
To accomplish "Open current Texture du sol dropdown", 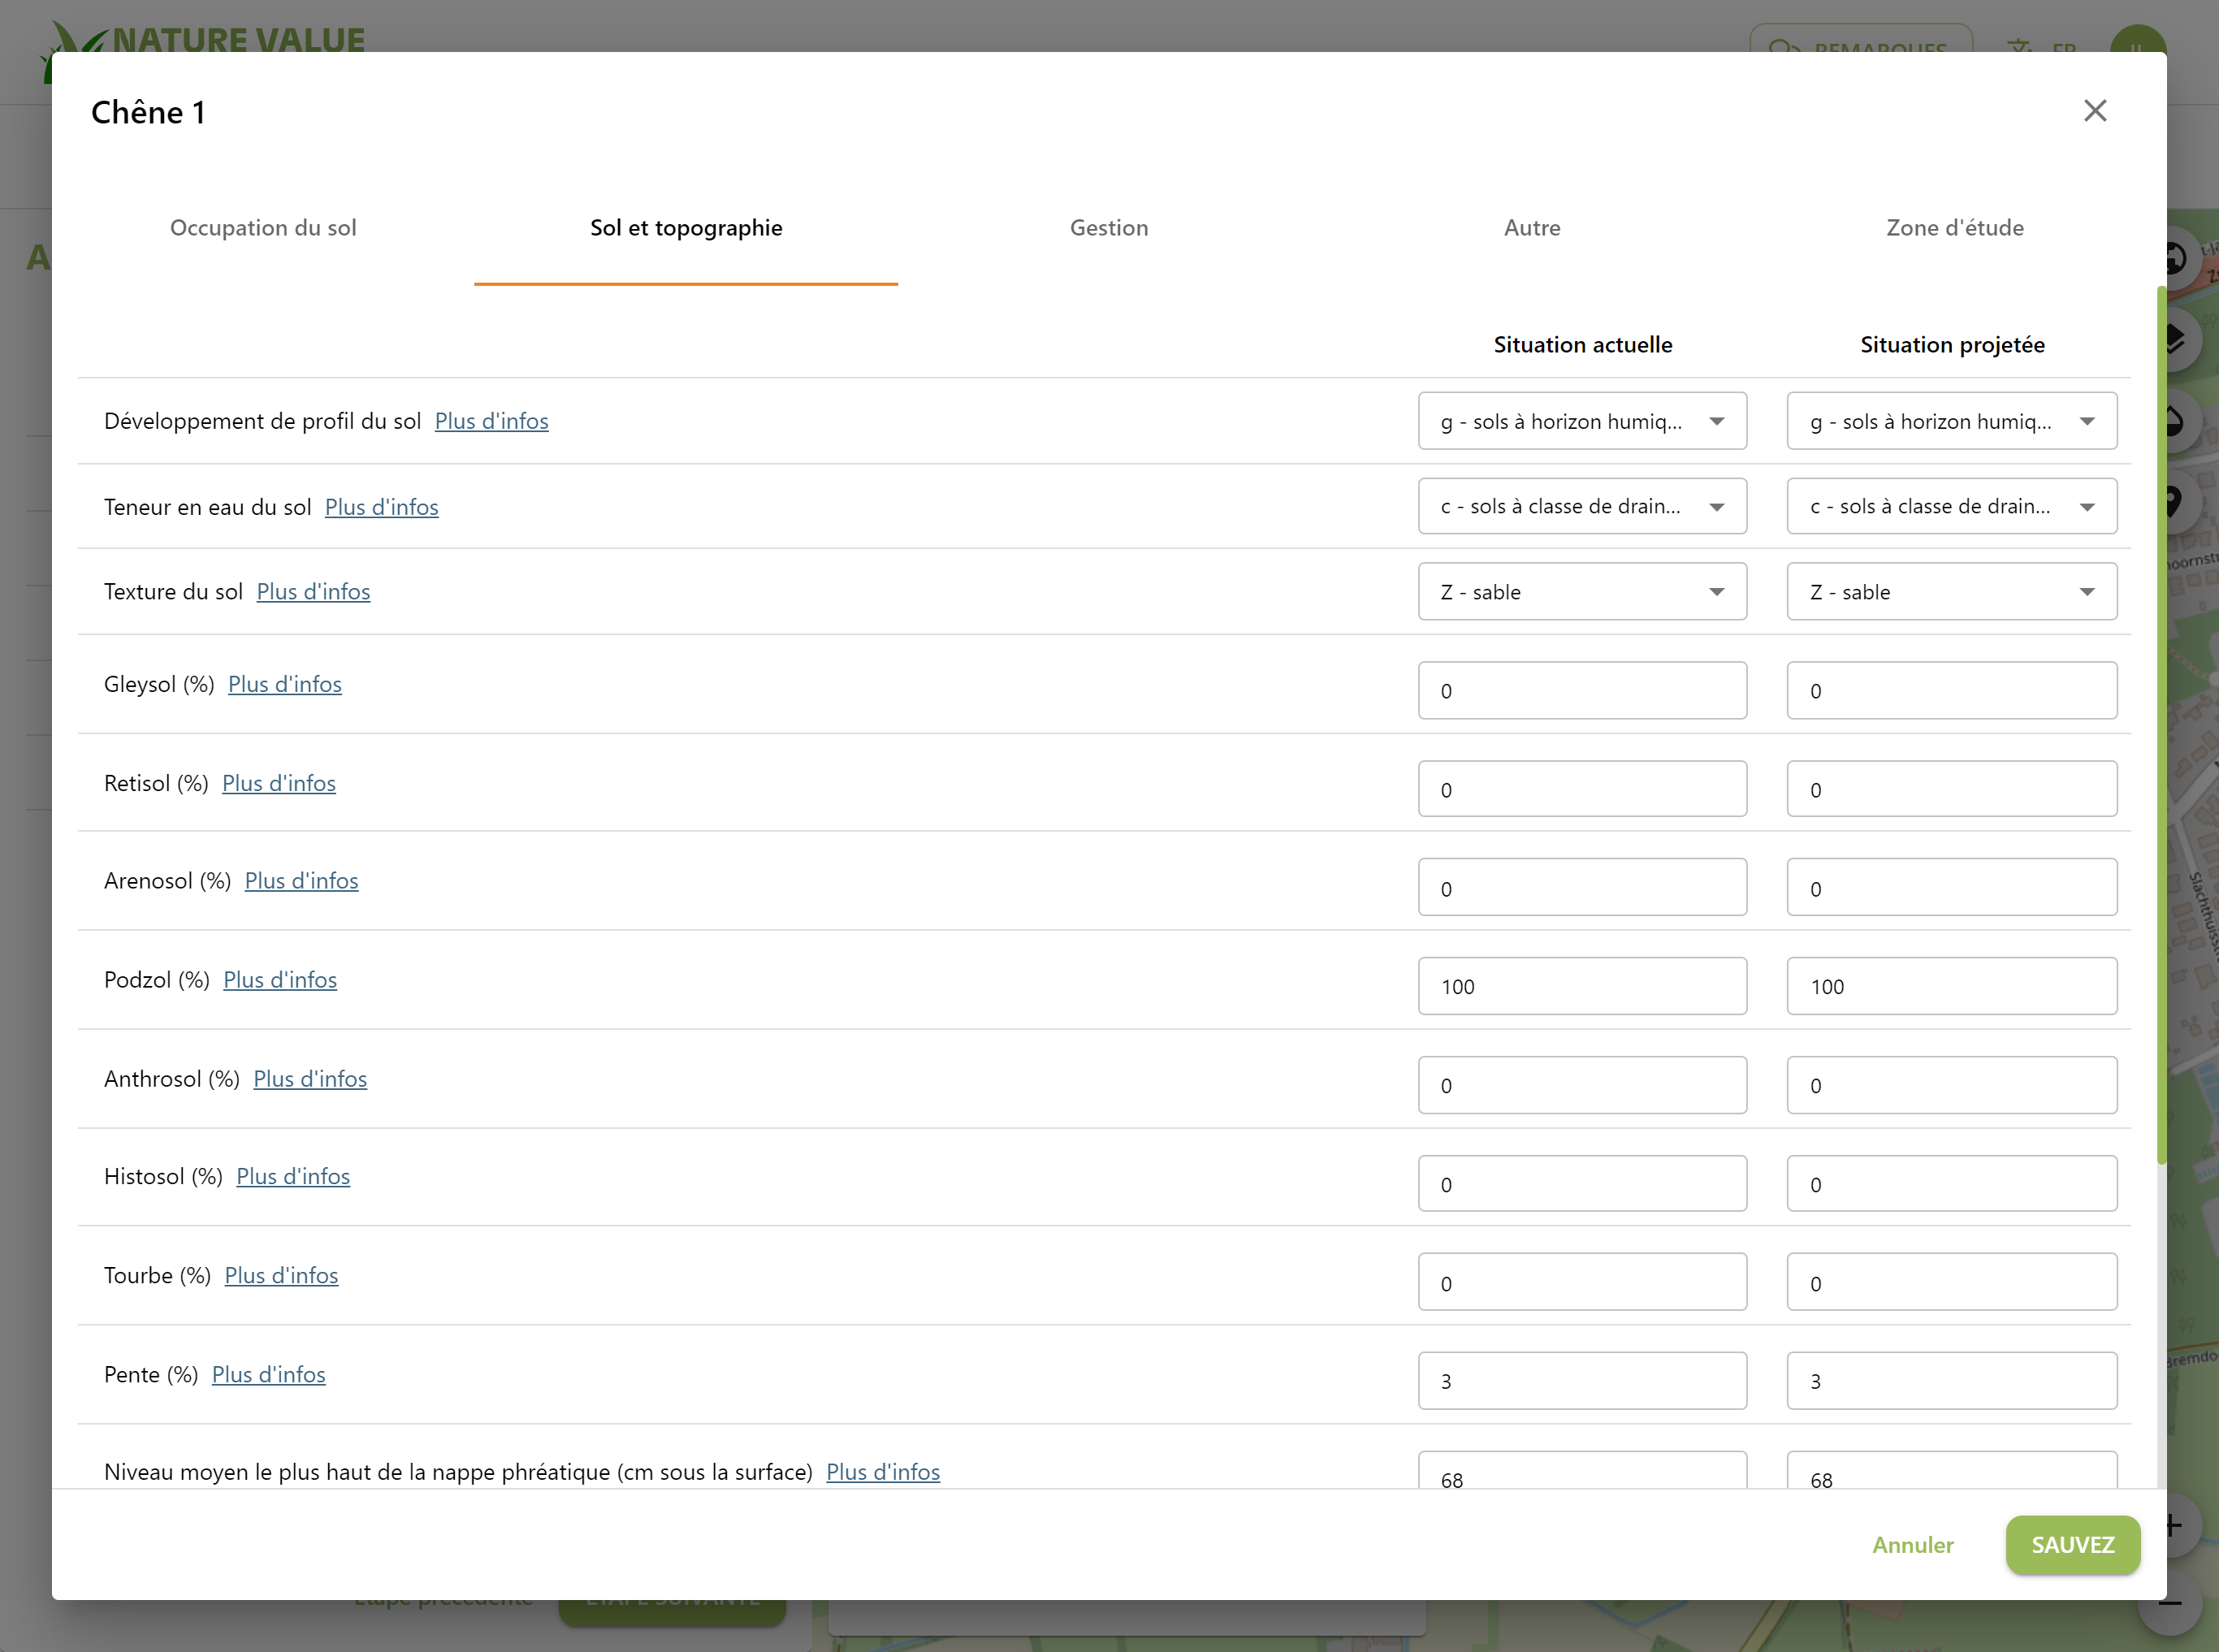I will click(x=1582, y=592).
